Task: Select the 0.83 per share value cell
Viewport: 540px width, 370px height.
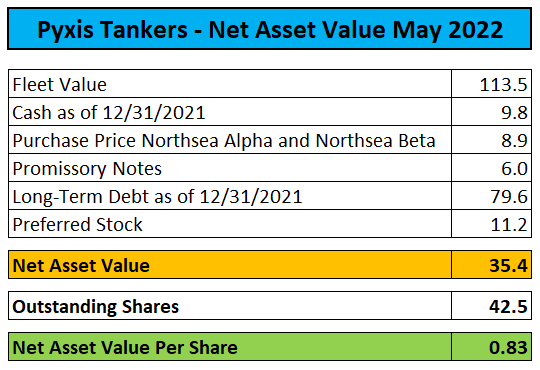Action: (491, 347)
